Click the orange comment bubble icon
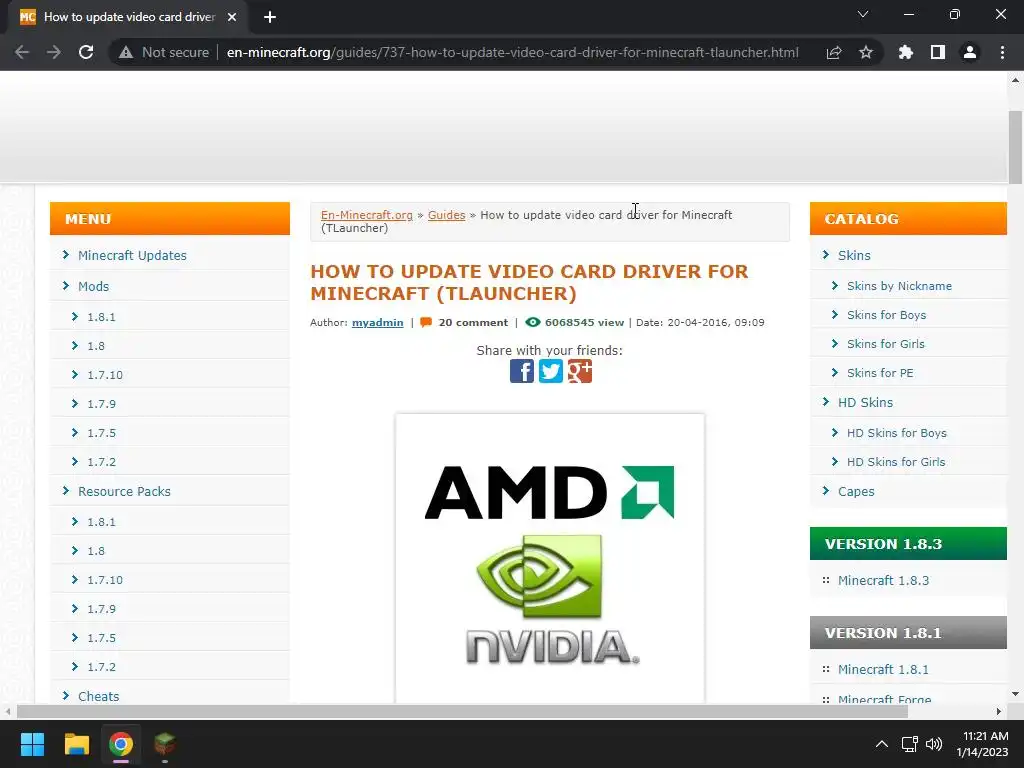The height and width of the screenshot is (768, 1024). [426, 322]
